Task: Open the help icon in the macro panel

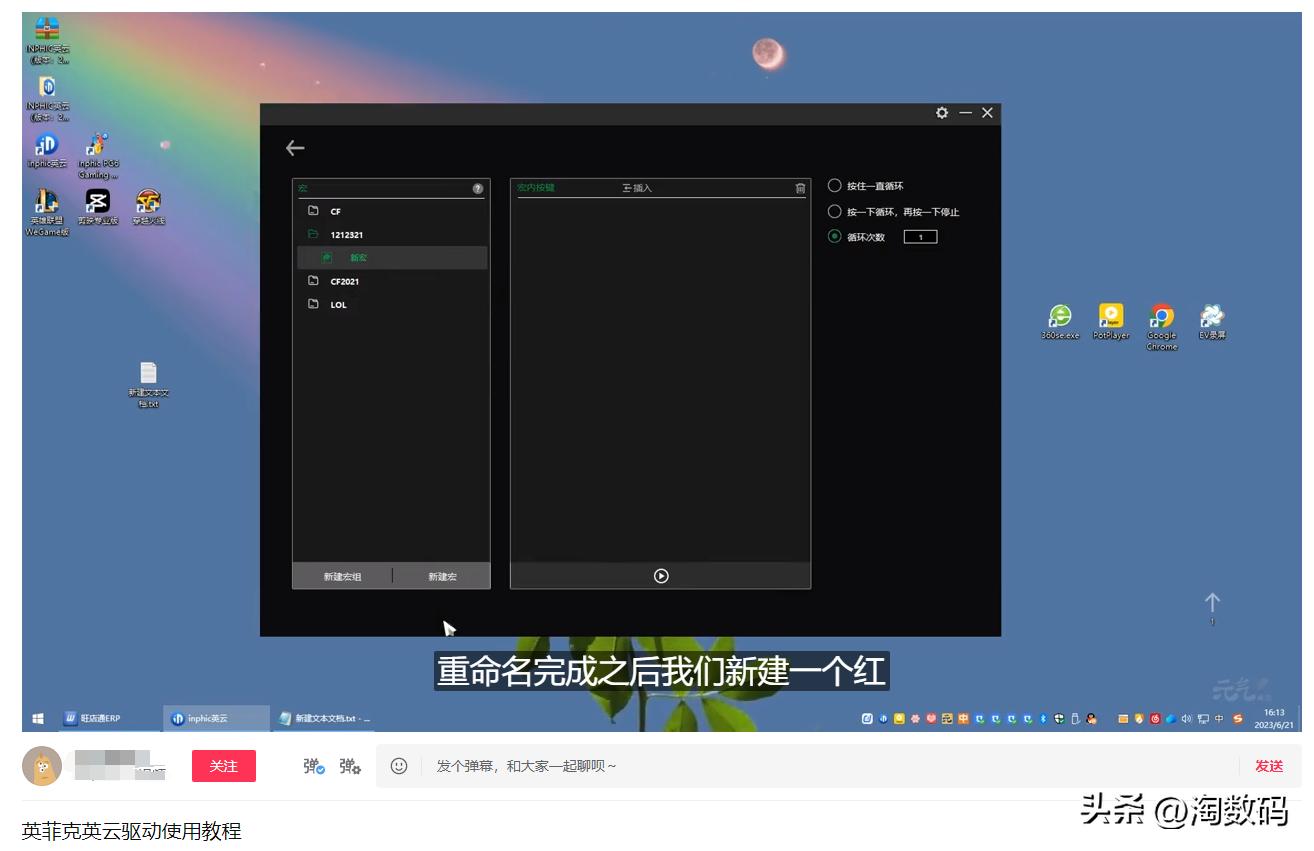Action: tap(479, 187)
